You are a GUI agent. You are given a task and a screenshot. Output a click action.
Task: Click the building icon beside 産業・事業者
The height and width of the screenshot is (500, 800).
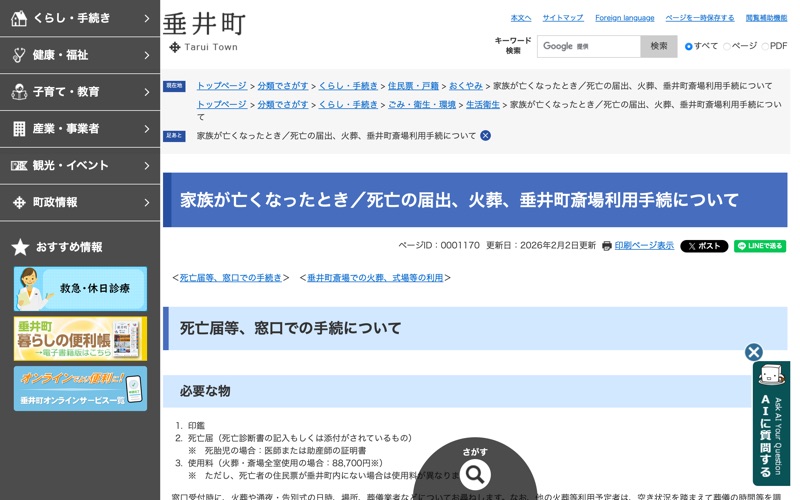[x=19, y=129]
